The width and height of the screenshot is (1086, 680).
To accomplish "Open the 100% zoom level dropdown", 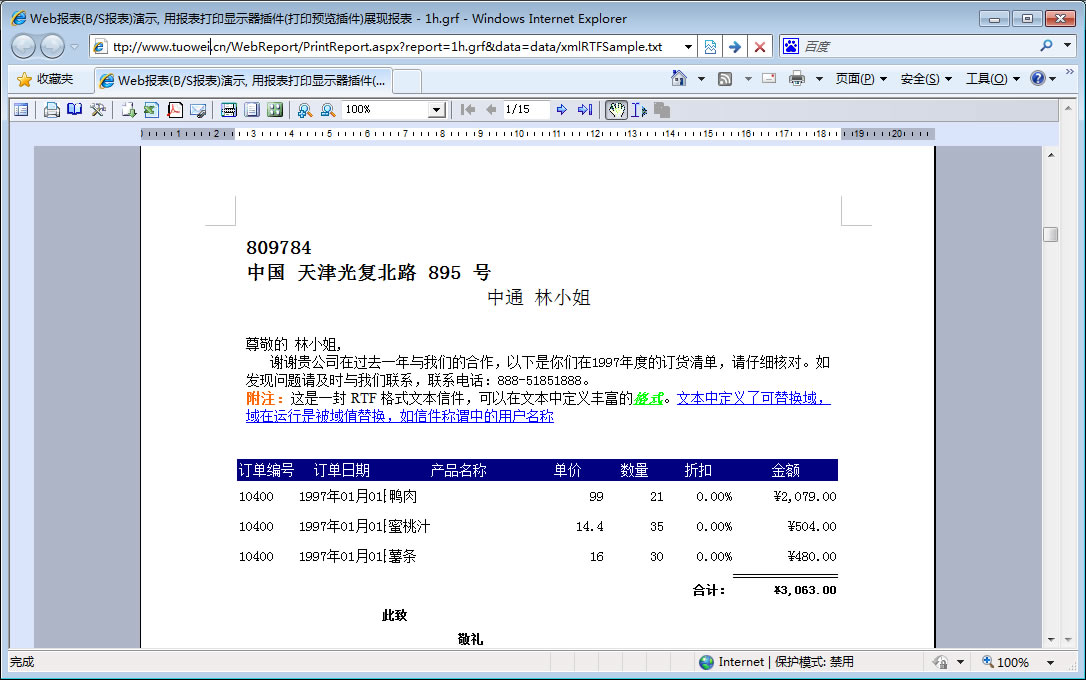I will click(435, 110).
